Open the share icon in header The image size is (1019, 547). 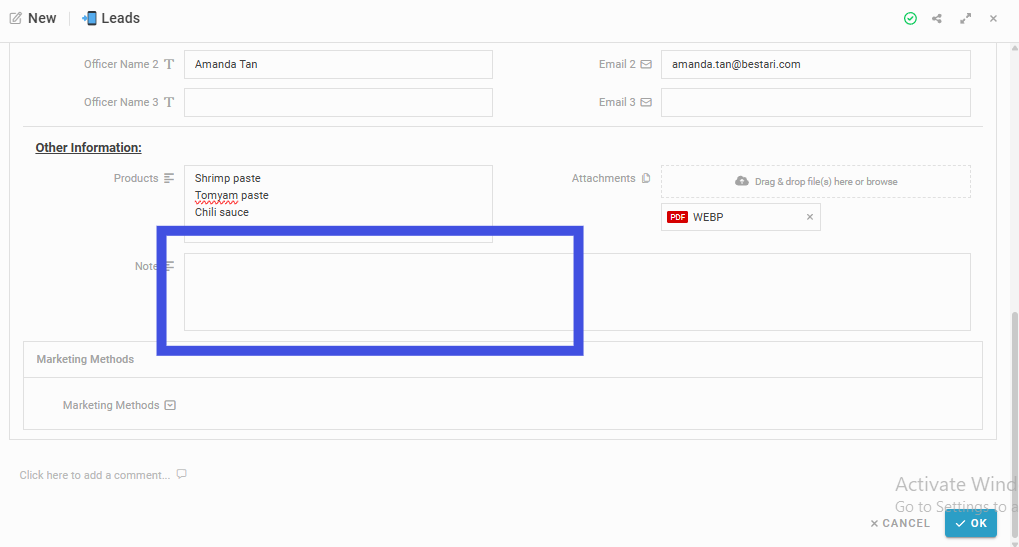(936, 19)
